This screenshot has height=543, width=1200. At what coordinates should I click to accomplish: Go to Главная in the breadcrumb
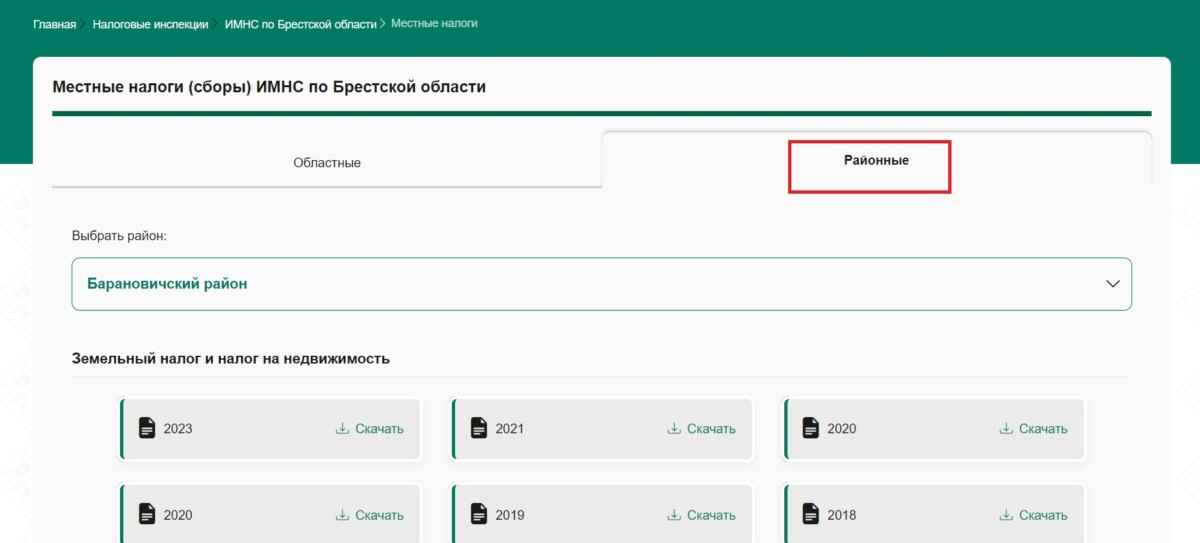tap(54, 24)
